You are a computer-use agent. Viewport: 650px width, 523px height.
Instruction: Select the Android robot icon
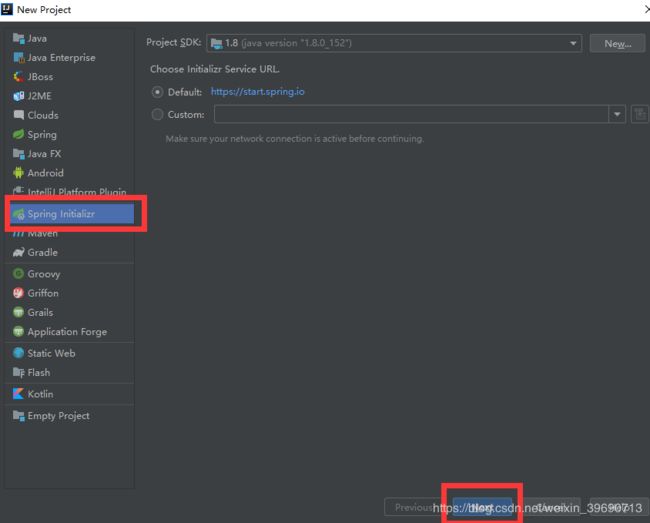pos(18,173)
